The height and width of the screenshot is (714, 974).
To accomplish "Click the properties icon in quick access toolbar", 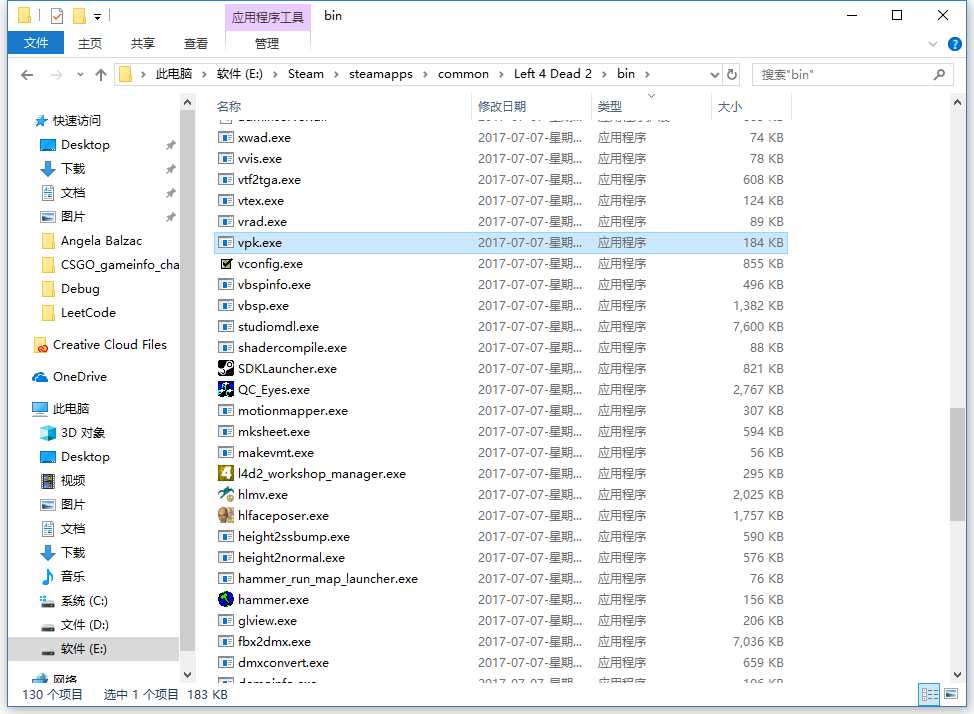I will coord(57,16).
